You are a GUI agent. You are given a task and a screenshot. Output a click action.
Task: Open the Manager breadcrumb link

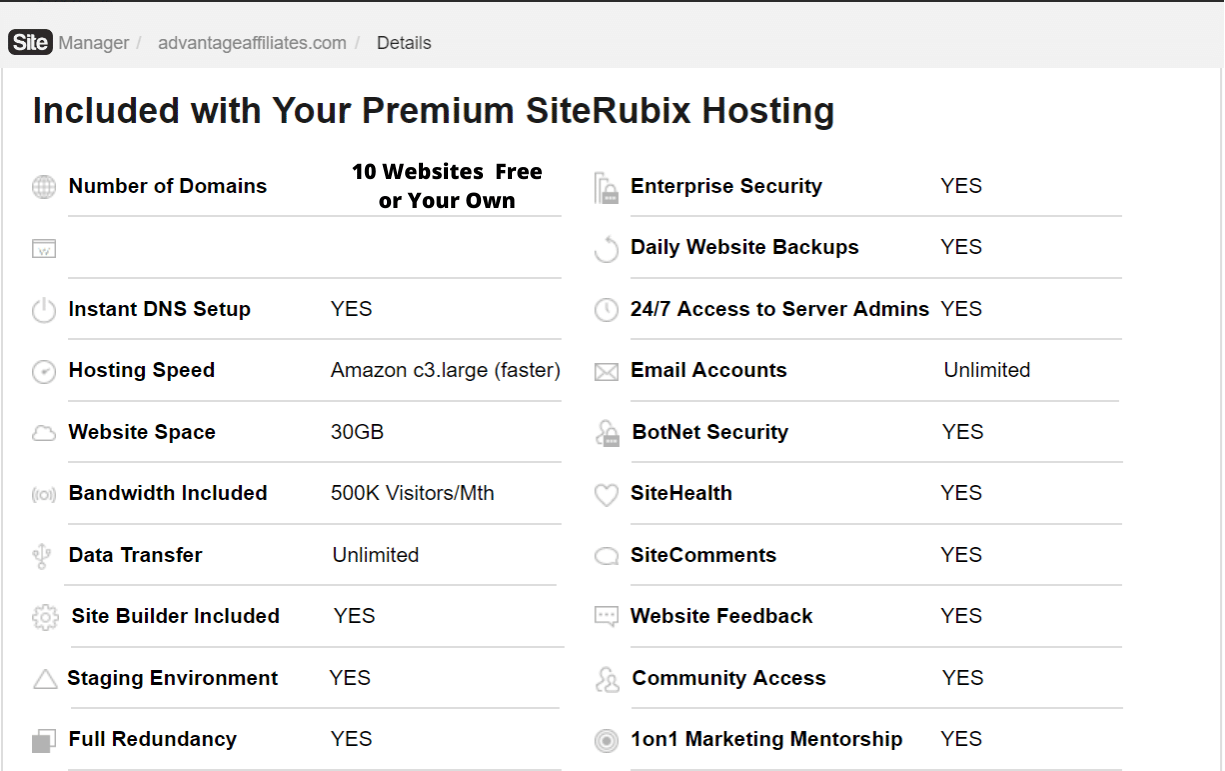click(x=94, y=43)
